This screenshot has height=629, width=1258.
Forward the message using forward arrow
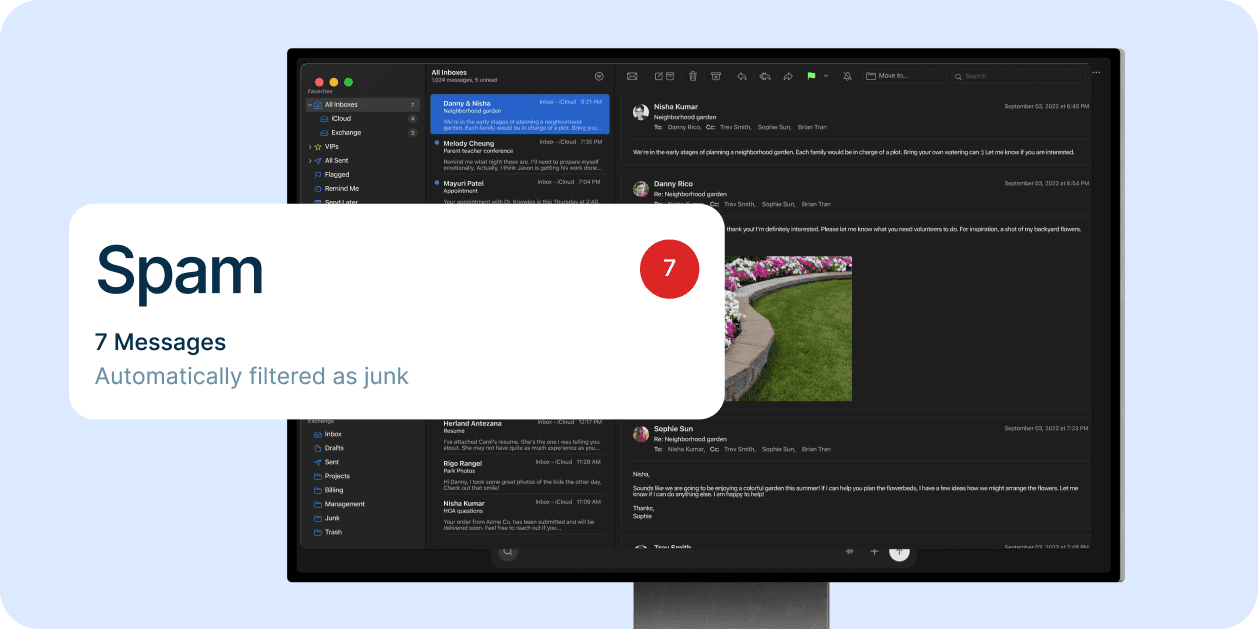pos(788,76)
